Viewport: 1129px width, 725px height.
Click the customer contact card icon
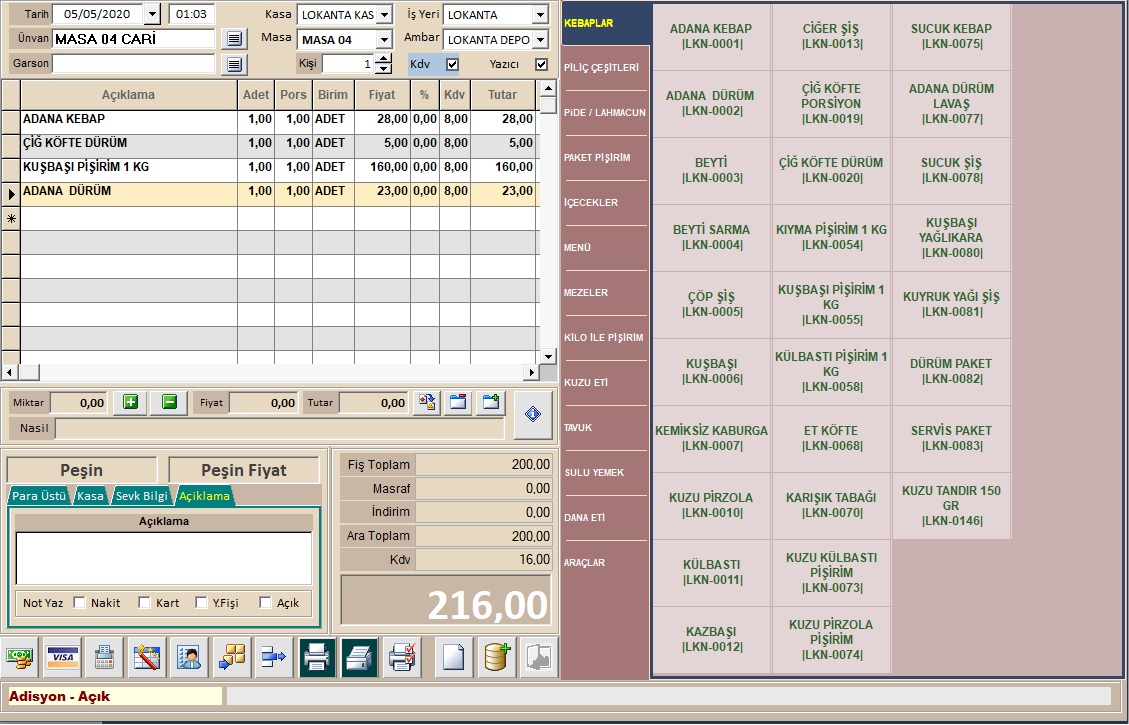coord(189,657)
